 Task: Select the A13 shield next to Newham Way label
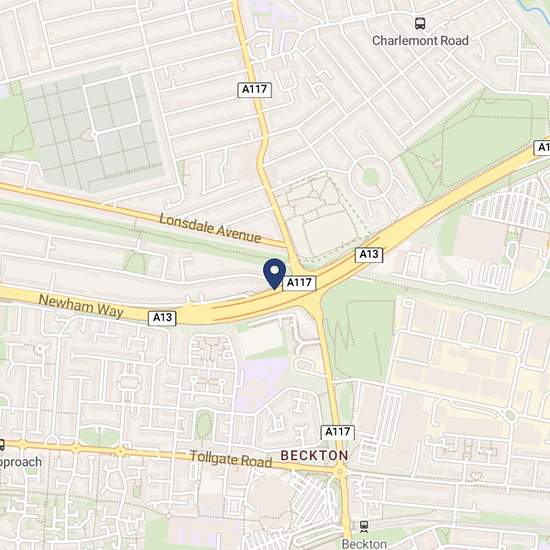click(x=162, y=317)
